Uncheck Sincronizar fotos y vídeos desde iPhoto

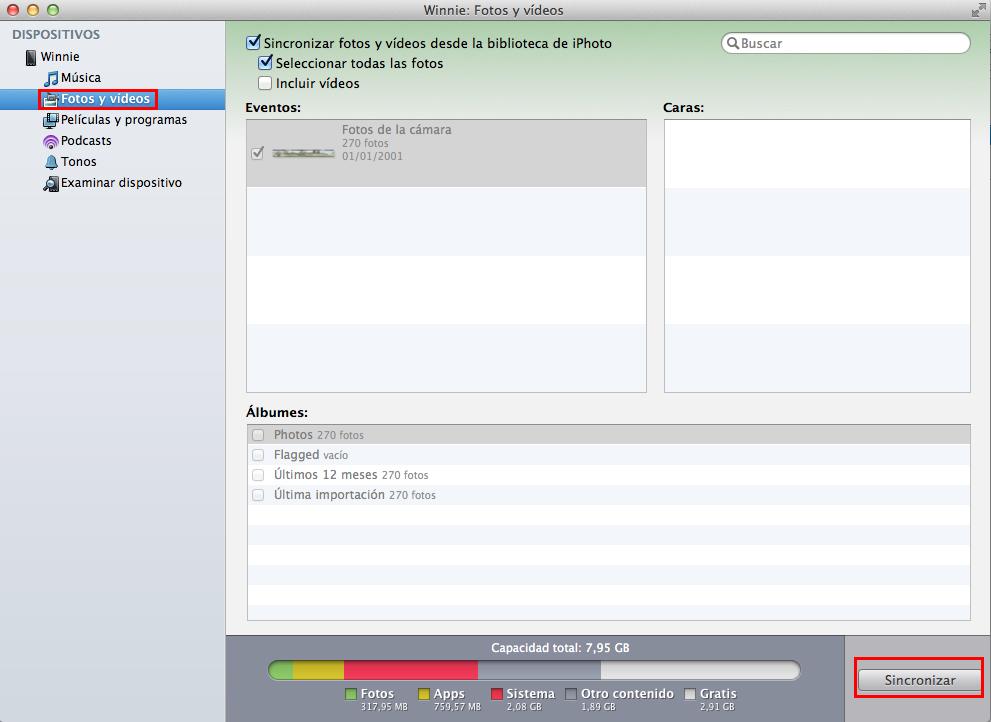pyautogui.click(x=253, y=43)
